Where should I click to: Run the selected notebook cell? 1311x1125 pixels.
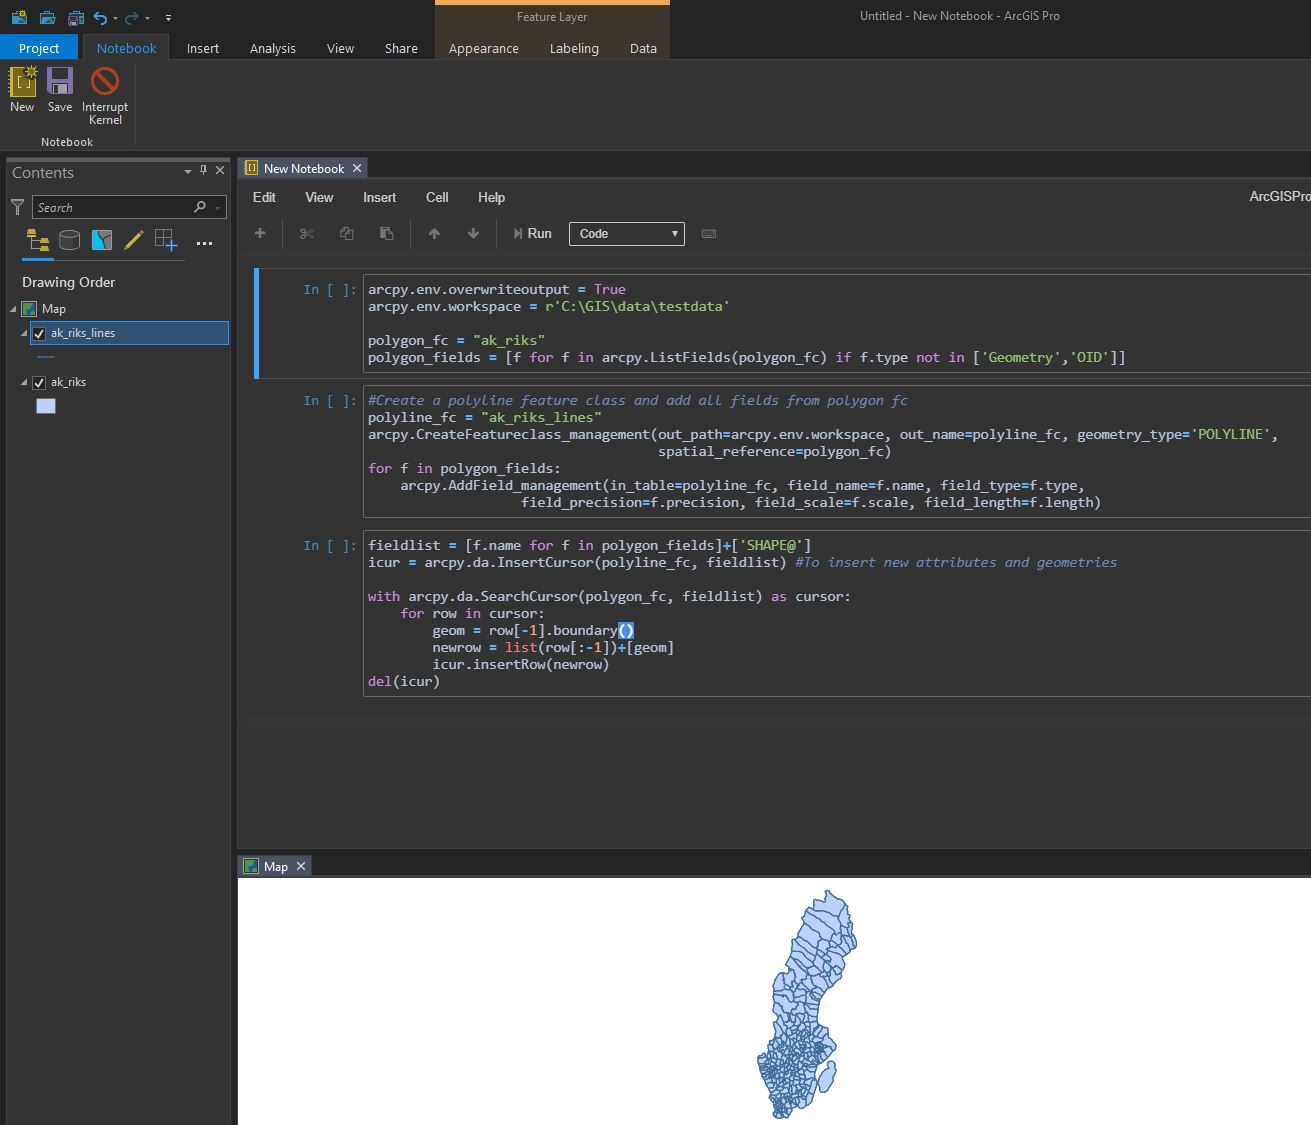(532, 233)
